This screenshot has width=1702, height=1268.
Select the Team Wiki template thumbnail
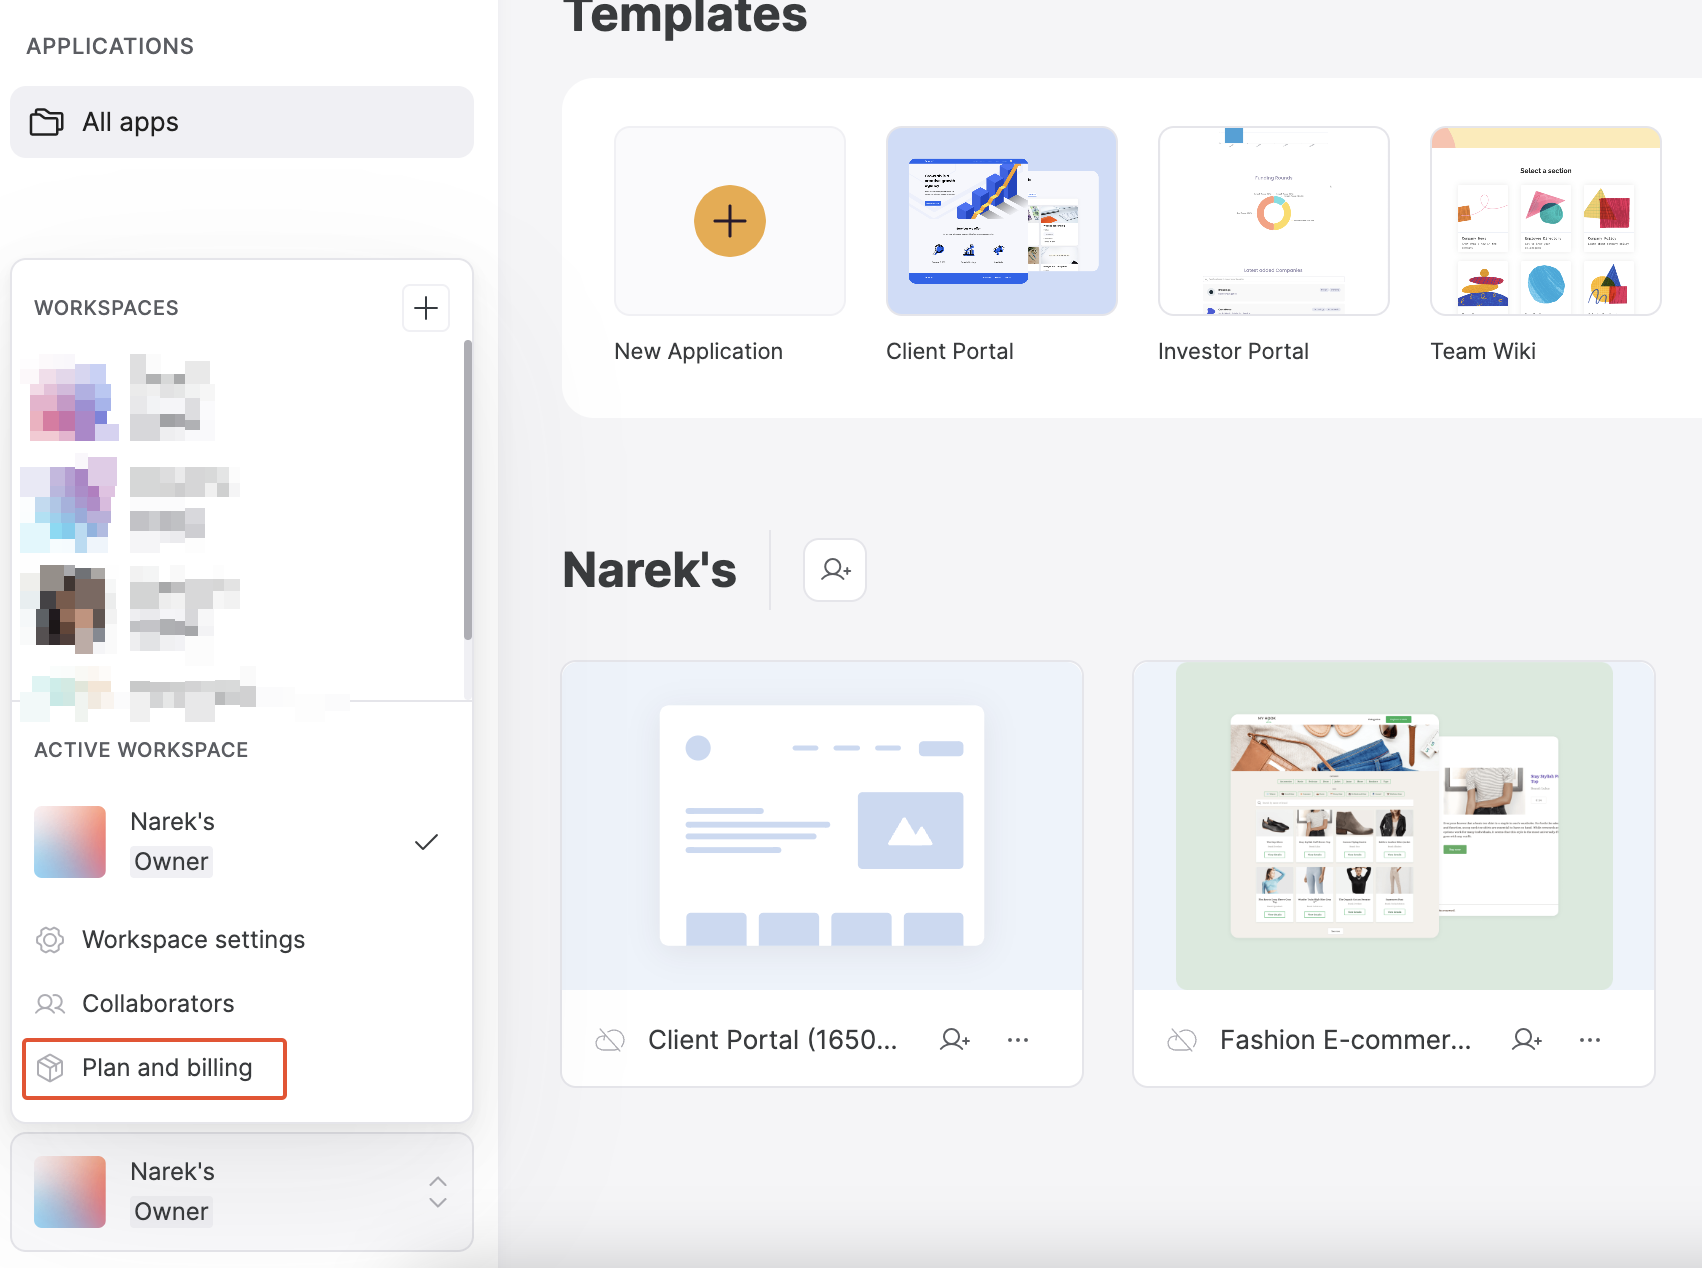(1545, 220)
